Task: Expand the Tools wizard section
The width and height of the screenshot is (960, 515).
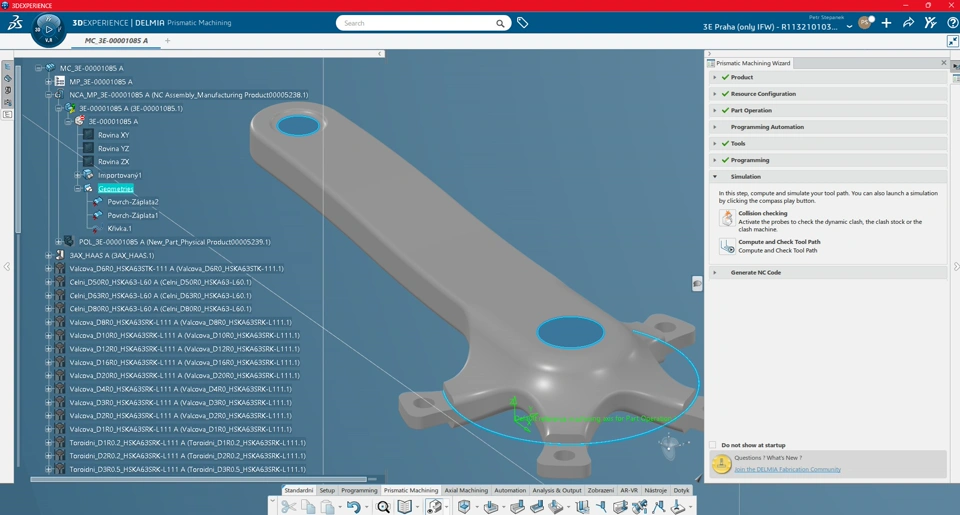Action: pos(714,143)
